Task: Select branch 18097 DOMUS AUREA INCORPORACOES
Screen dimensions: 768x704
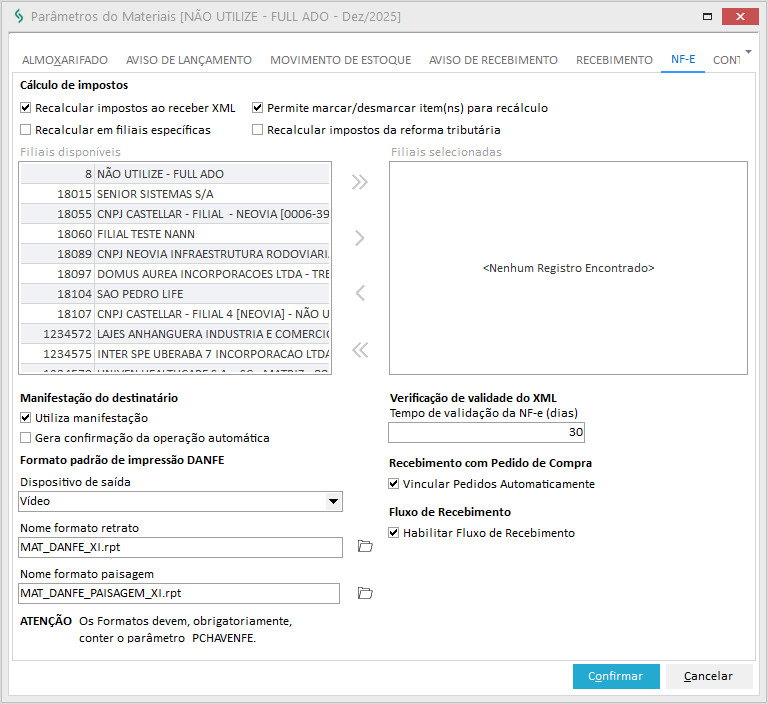Action: (x=175, y=274)
